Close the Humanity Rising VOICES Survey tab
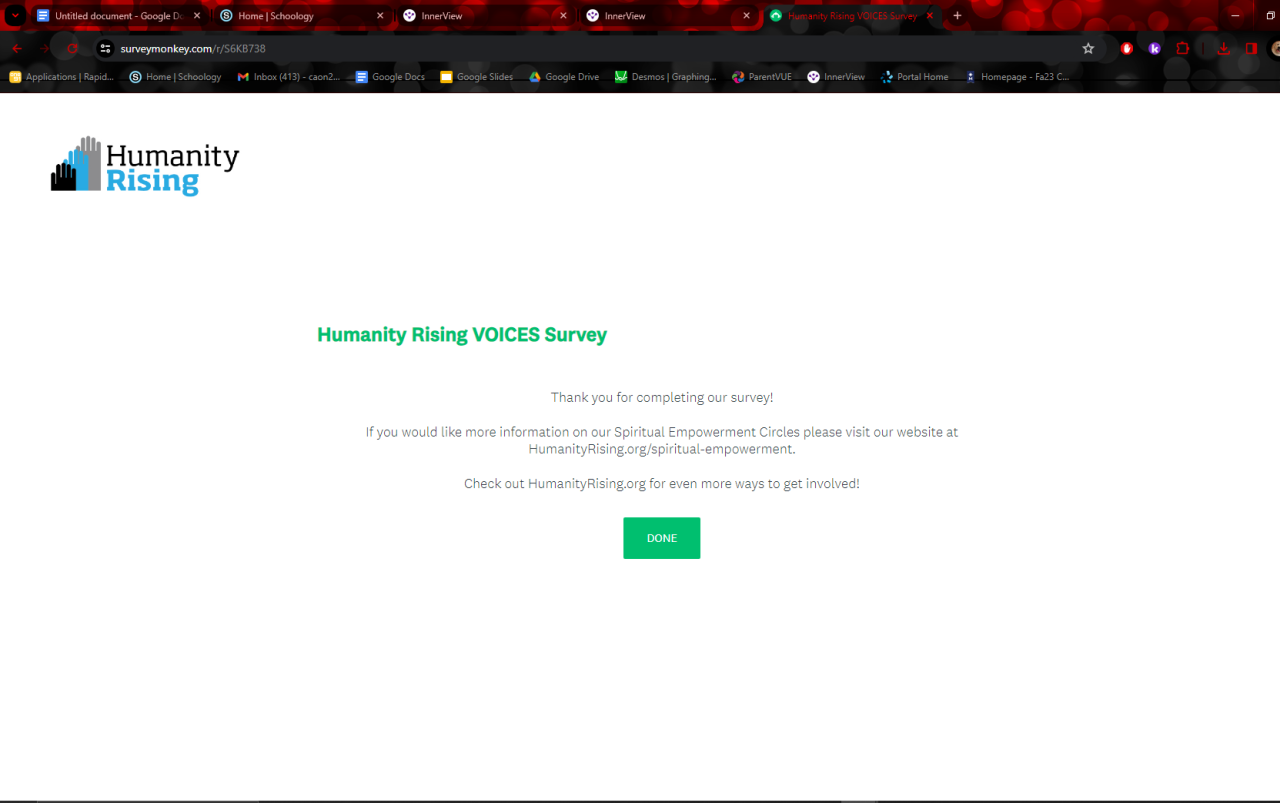This screenshot has width=1280, height=803. pos(930,16)
